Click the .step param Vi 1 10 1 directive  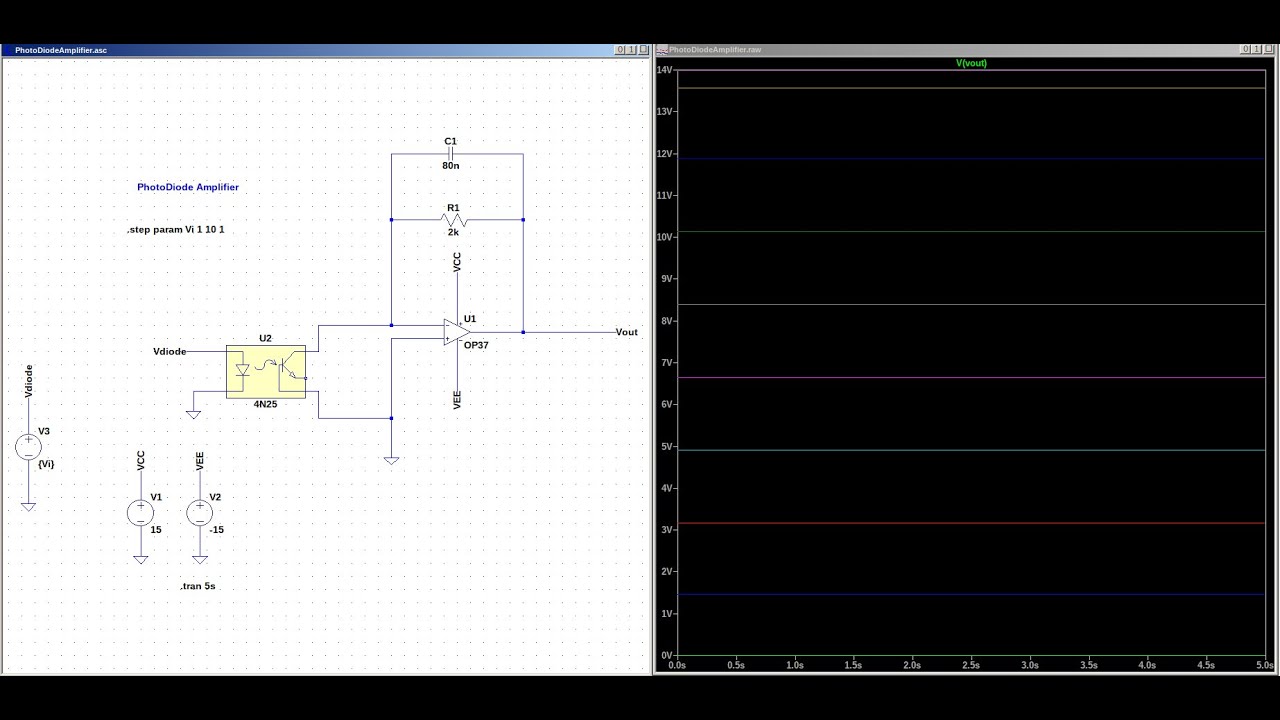coord(176,230)
